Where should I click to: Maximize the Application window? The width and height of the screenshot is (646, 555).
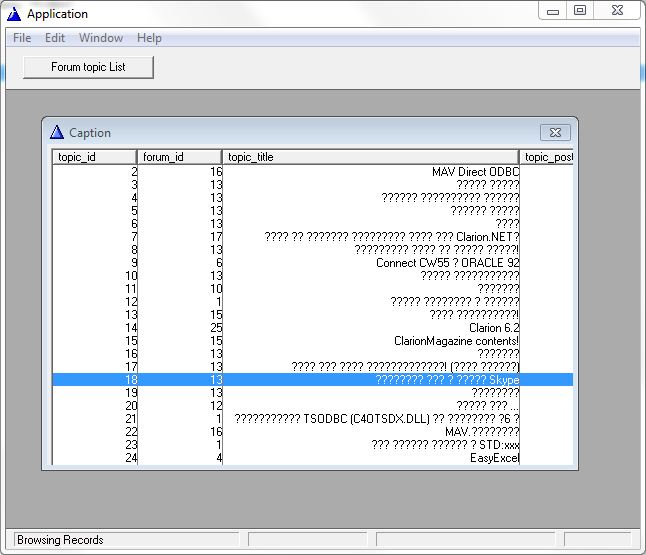580,10
